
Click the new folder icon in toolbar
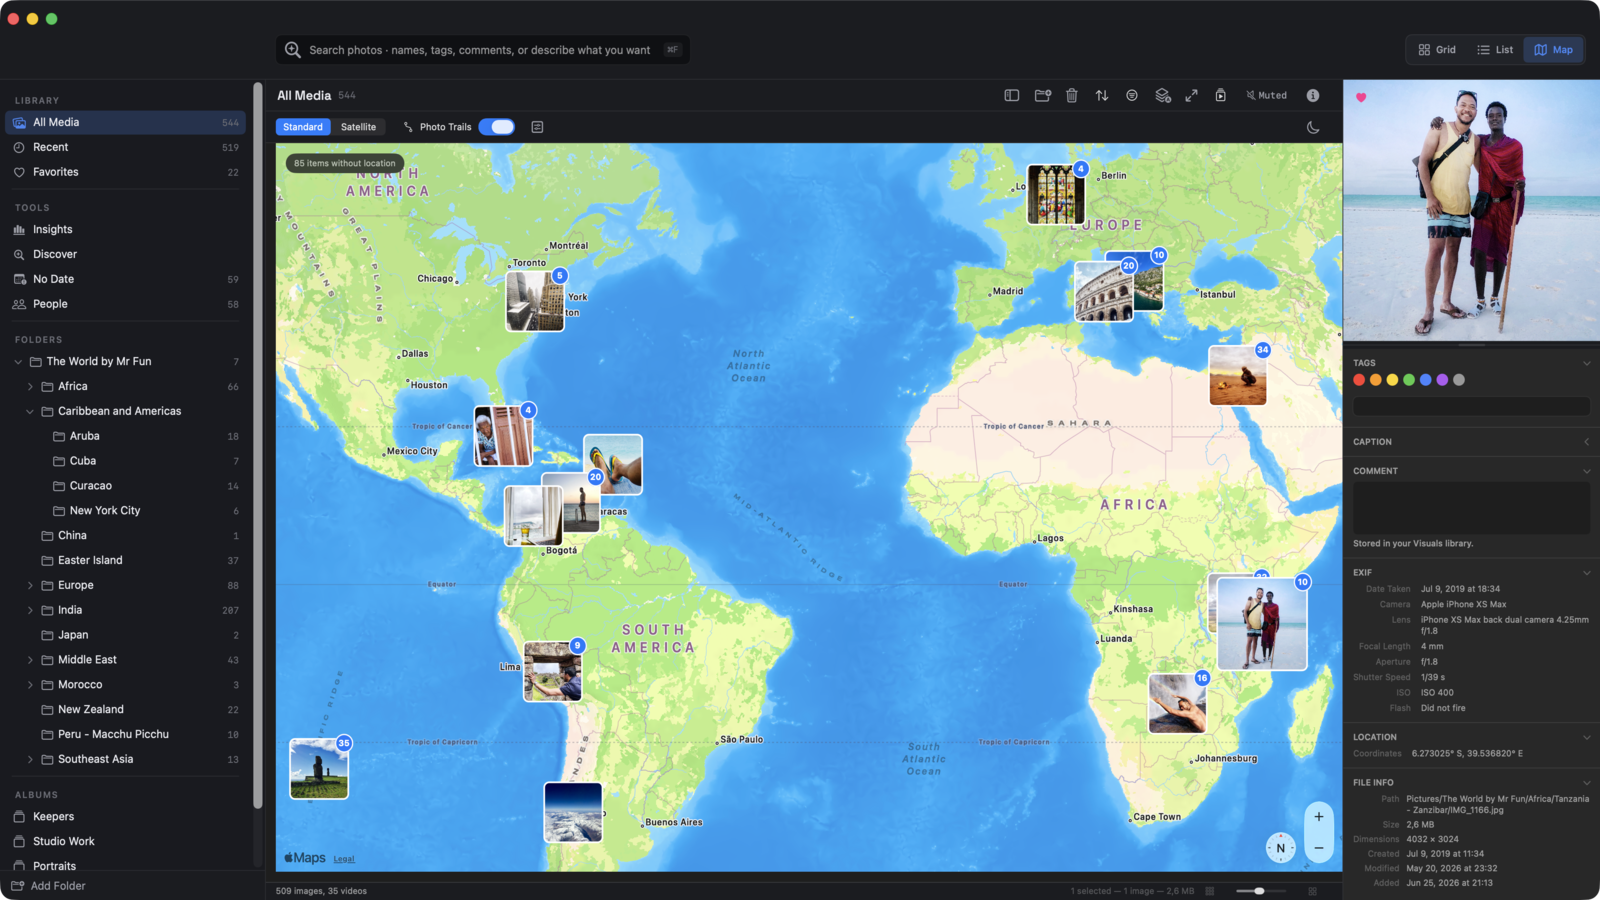1042,95
